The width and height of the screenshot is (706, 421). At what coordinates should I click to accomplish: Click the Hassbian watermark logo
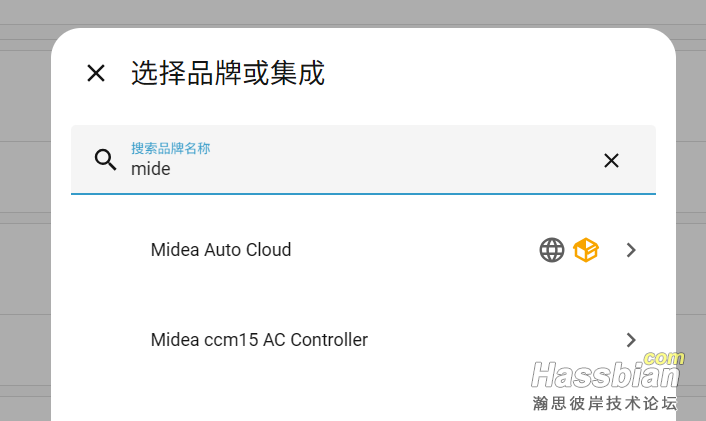point(606,375)
